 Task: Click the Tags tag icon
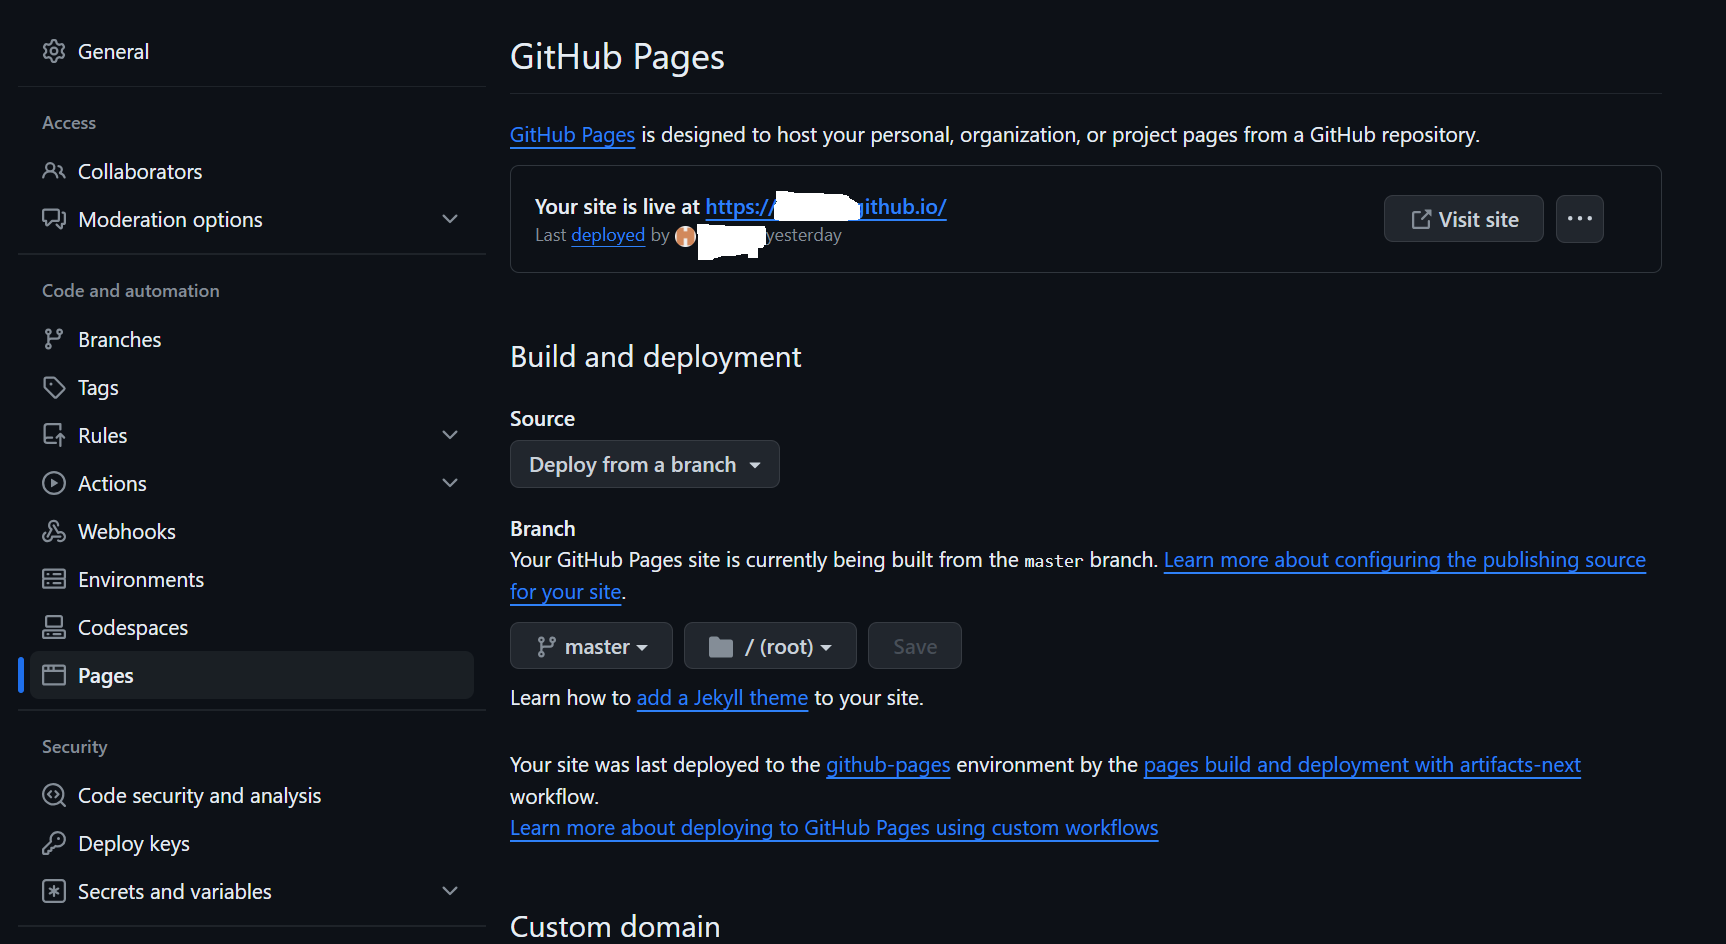(x=54, y=387)
